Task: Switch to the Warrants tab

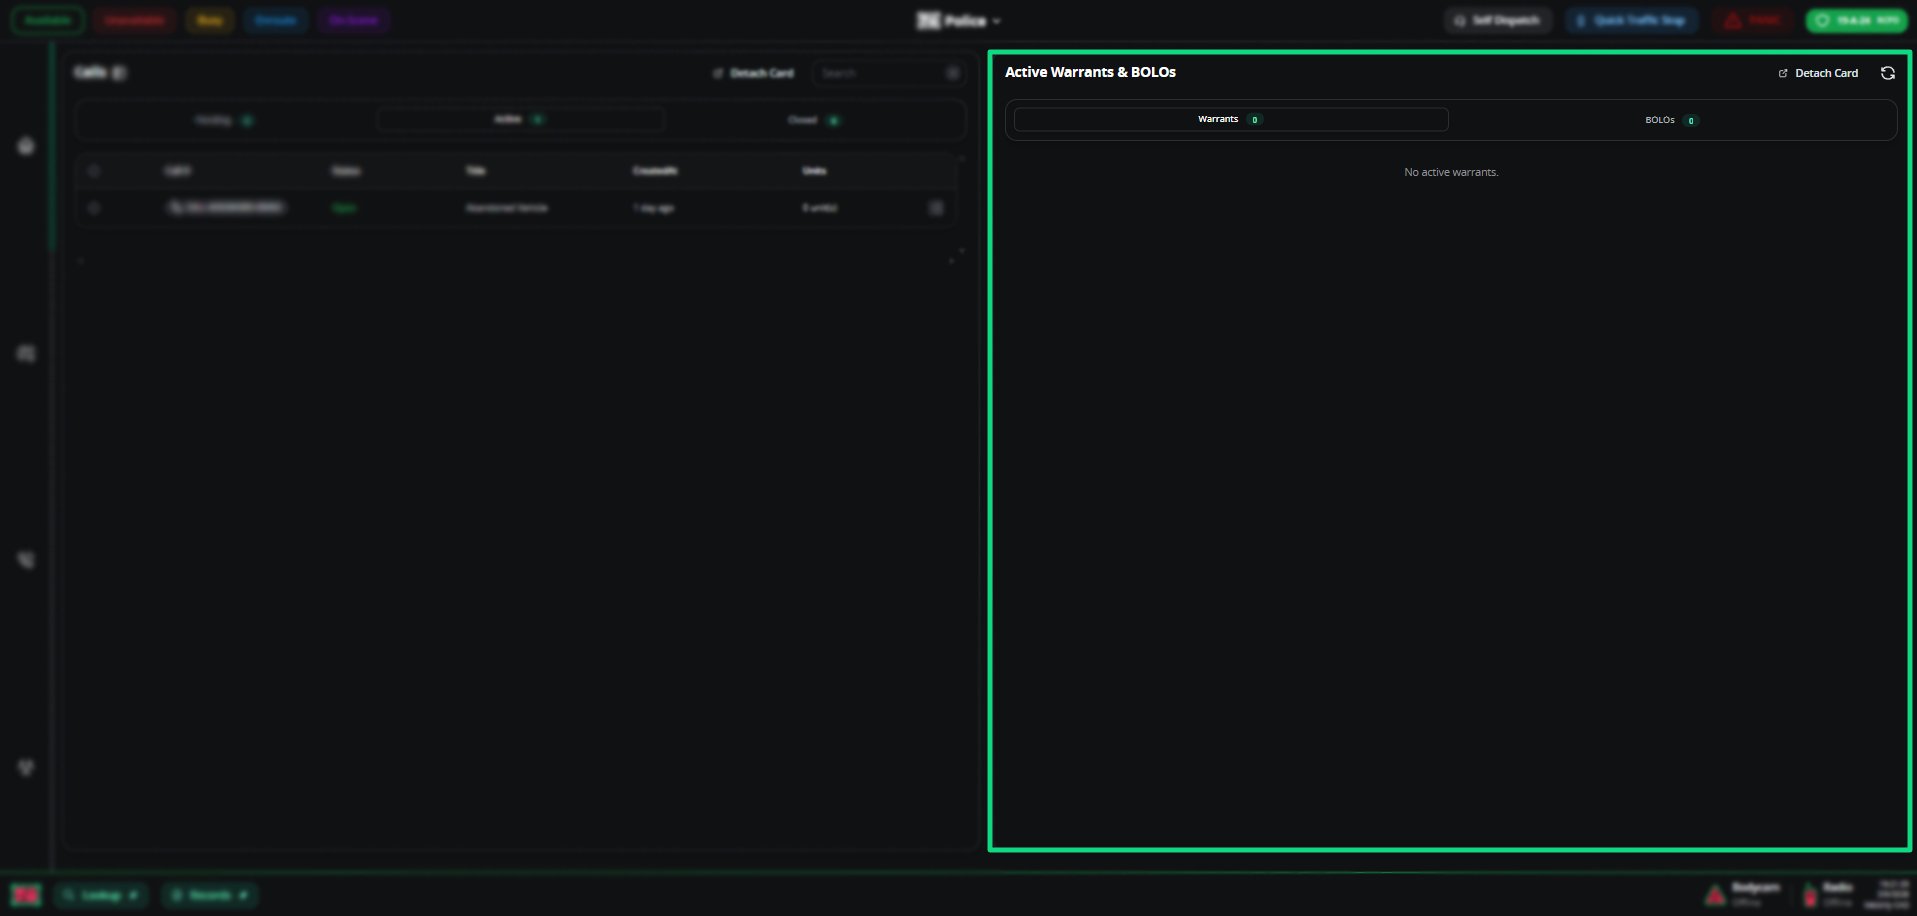Action: [x=1231, y=119]
